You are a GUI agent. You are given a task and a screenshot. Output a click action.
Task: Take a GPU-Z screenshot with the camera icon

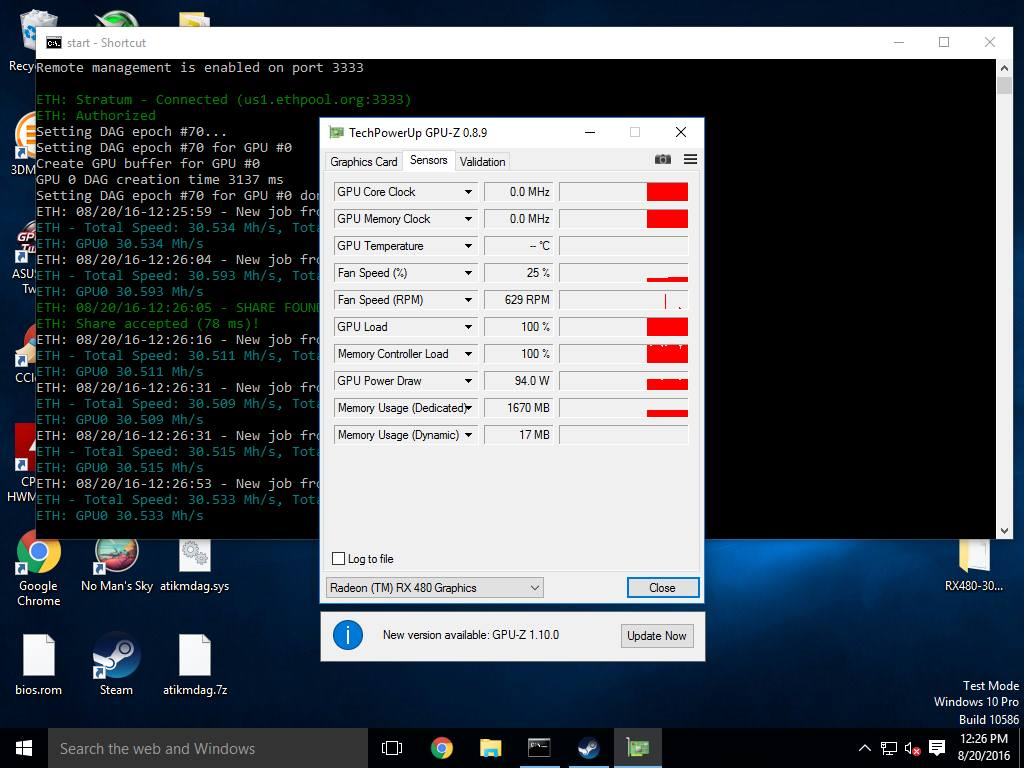(663, 159)
